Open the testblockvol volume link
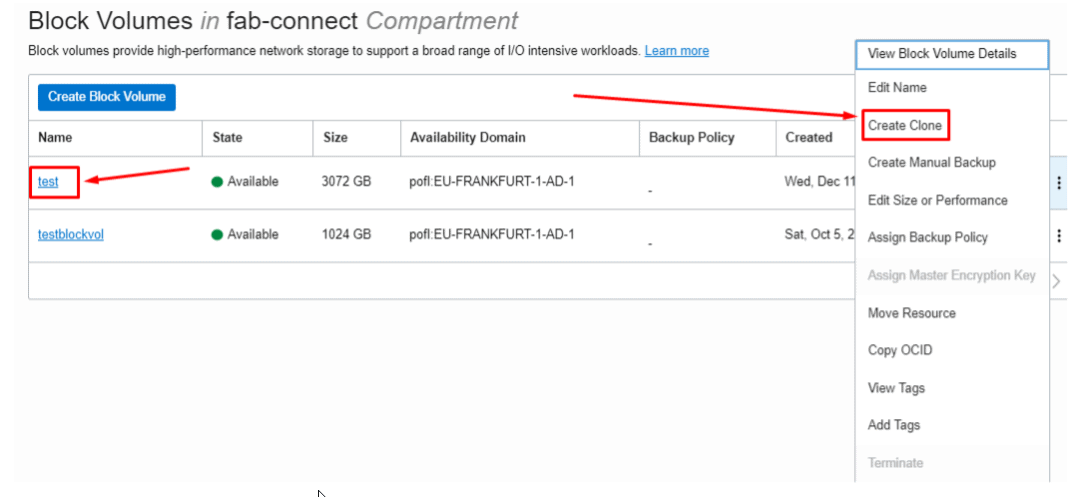The height and width of the screenshot is (497, 1091). [70, 235]
